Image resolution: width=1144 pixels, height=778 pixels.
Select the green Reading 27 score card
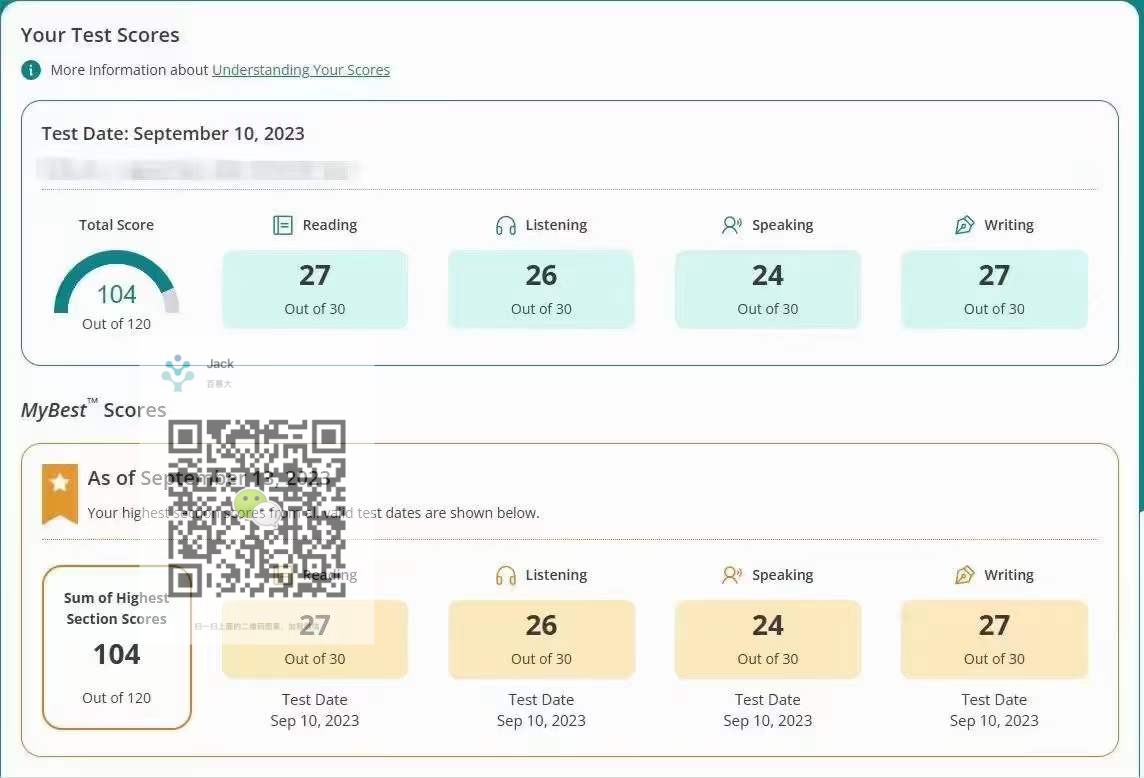(314, 289)
